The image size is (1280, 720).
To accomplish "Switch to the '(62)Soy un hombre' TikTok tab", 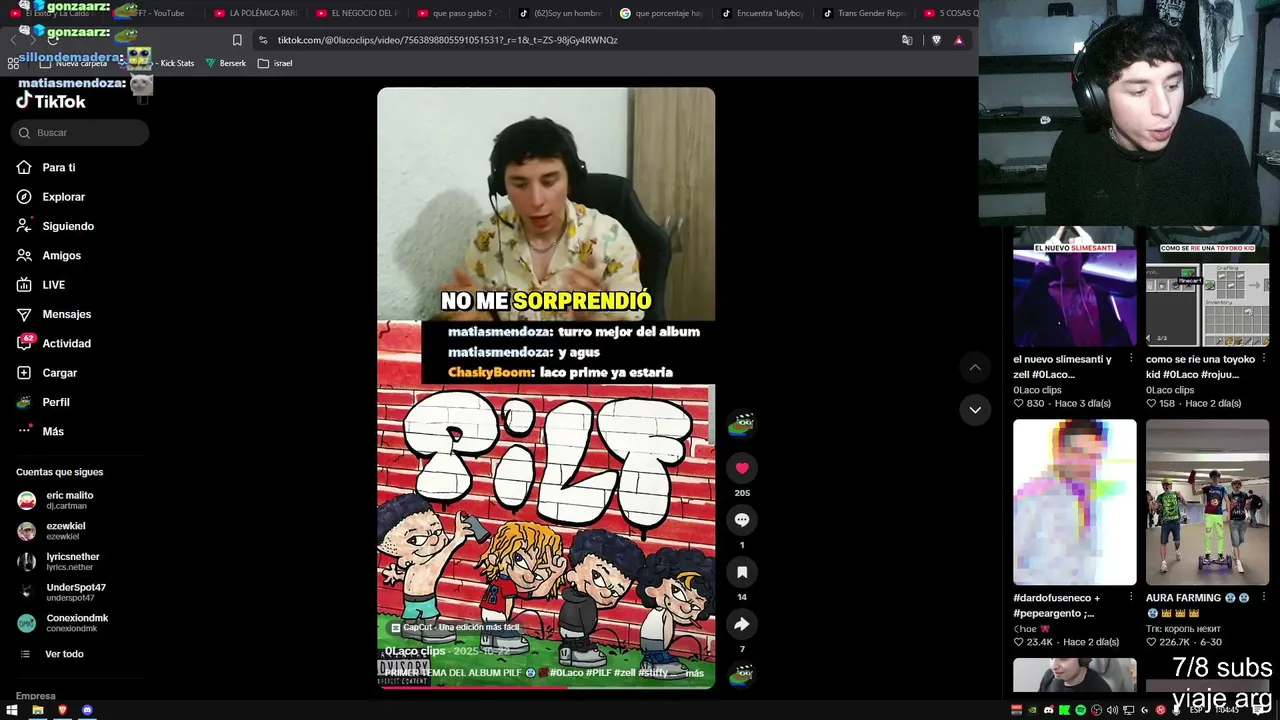I will coord(561,13).
